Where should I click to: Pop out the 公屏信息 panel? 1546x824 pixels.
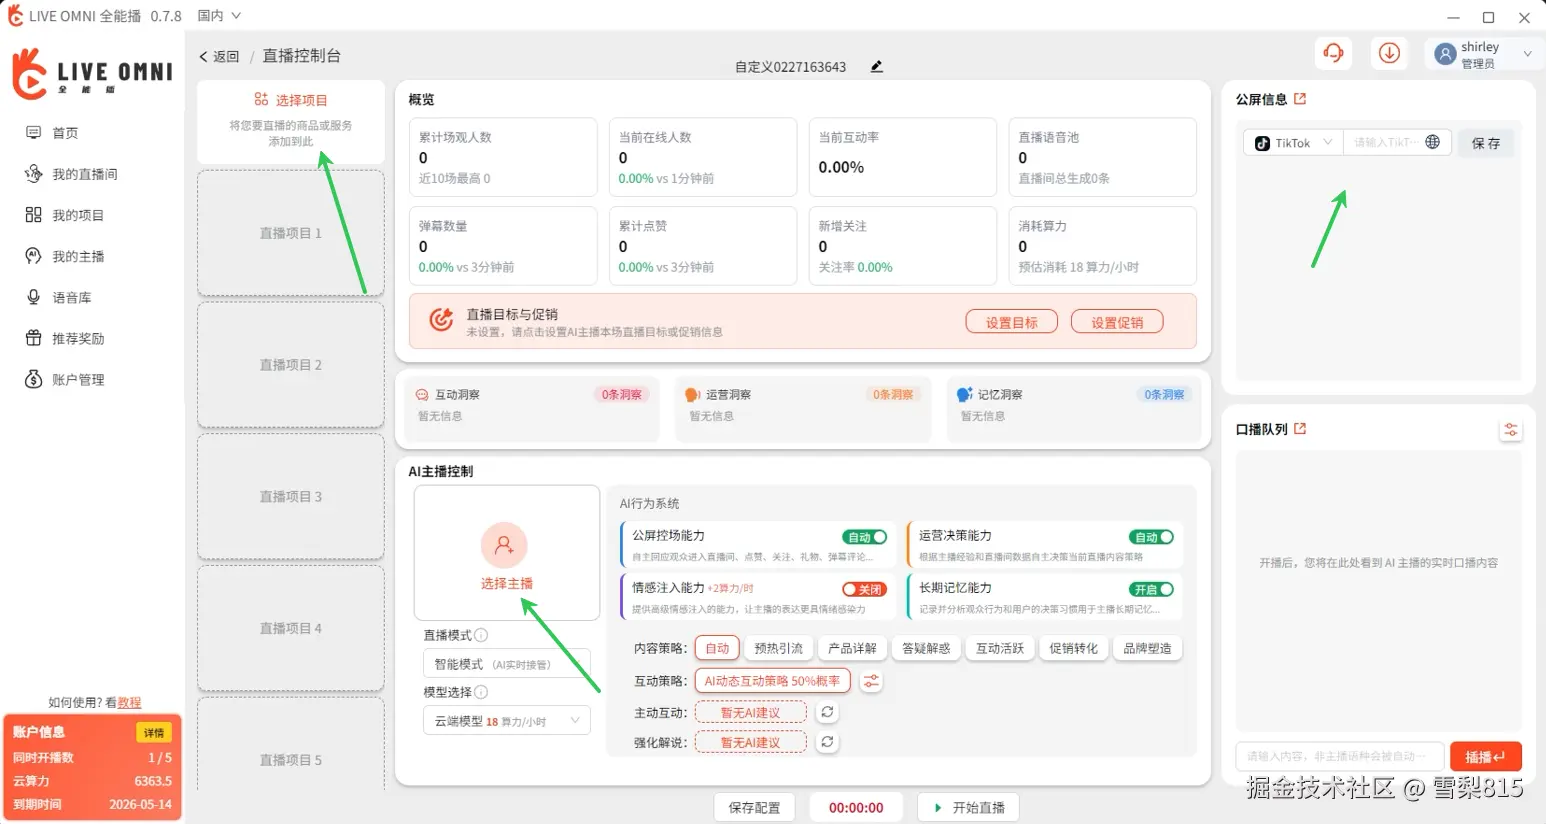(1300, 99)
